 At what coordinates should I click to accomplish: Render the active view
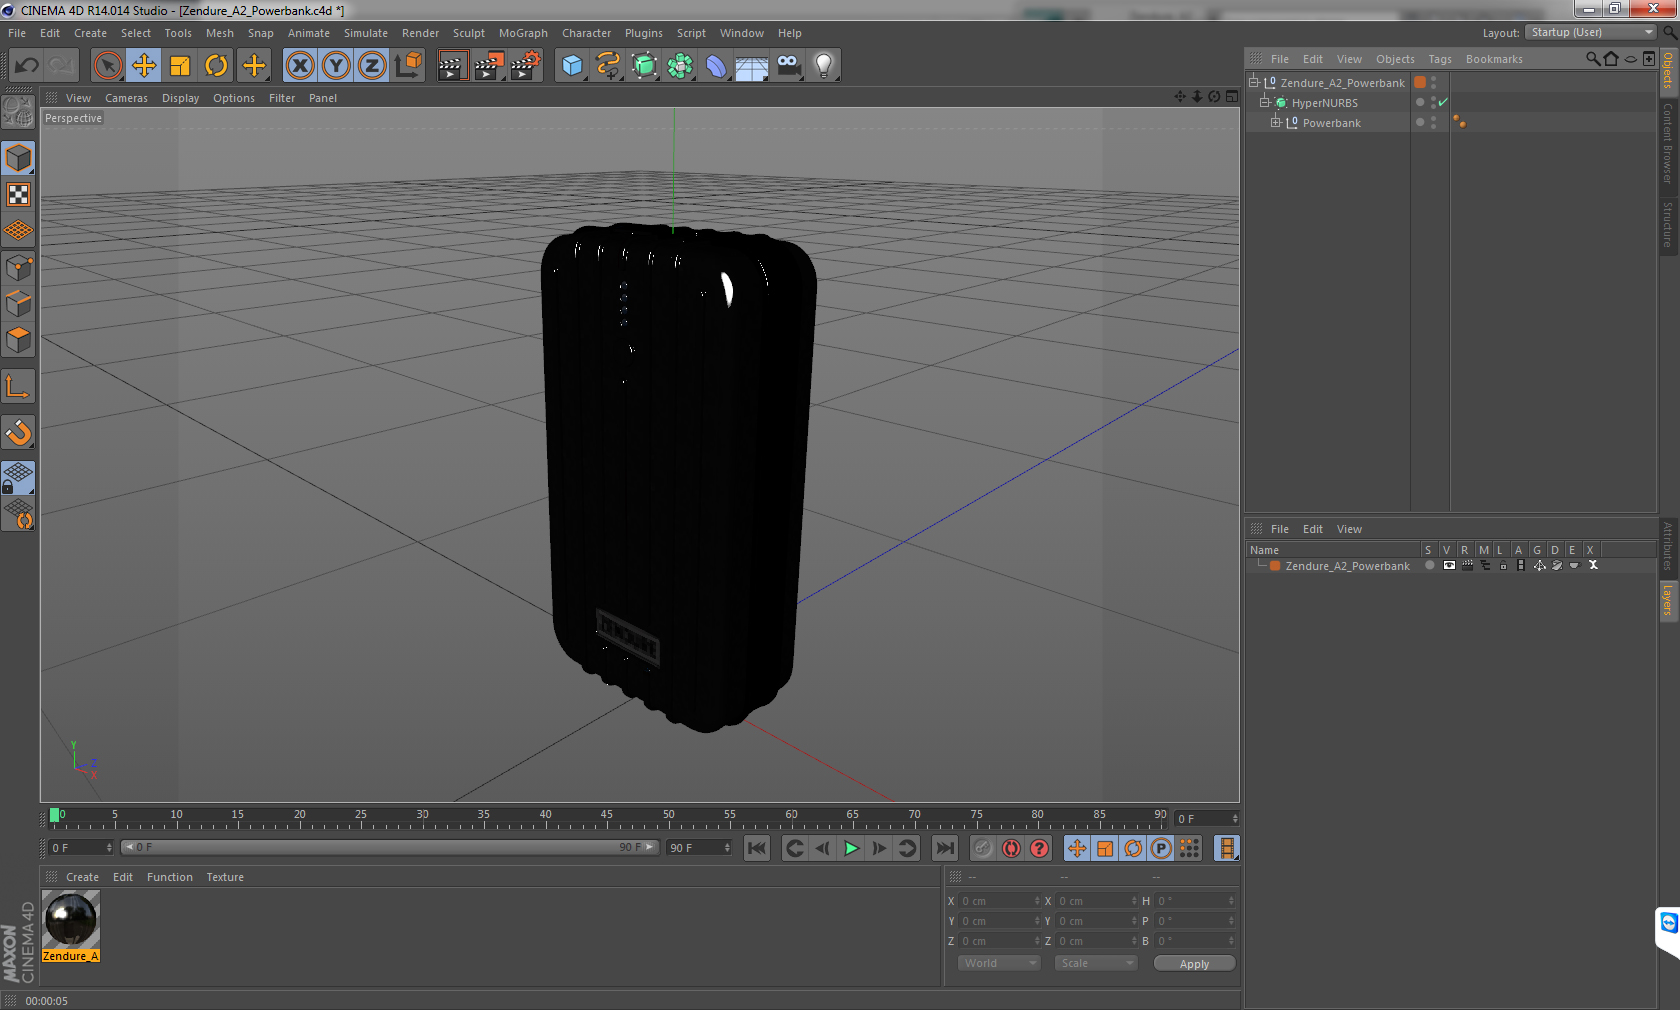[452, 66]
